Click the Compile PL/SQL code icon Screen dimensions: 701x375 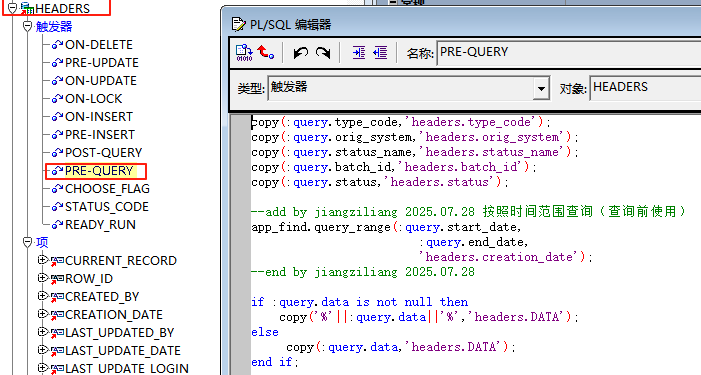pyautogui.click(x=244, y=53)
